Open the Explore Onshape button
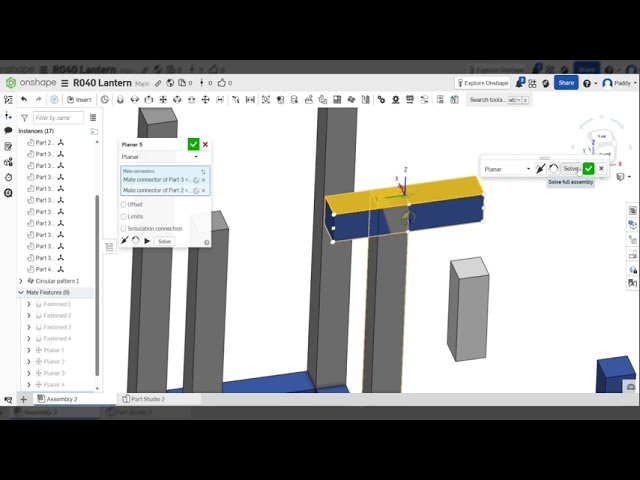640x480 pixels. tap(482, 83)
